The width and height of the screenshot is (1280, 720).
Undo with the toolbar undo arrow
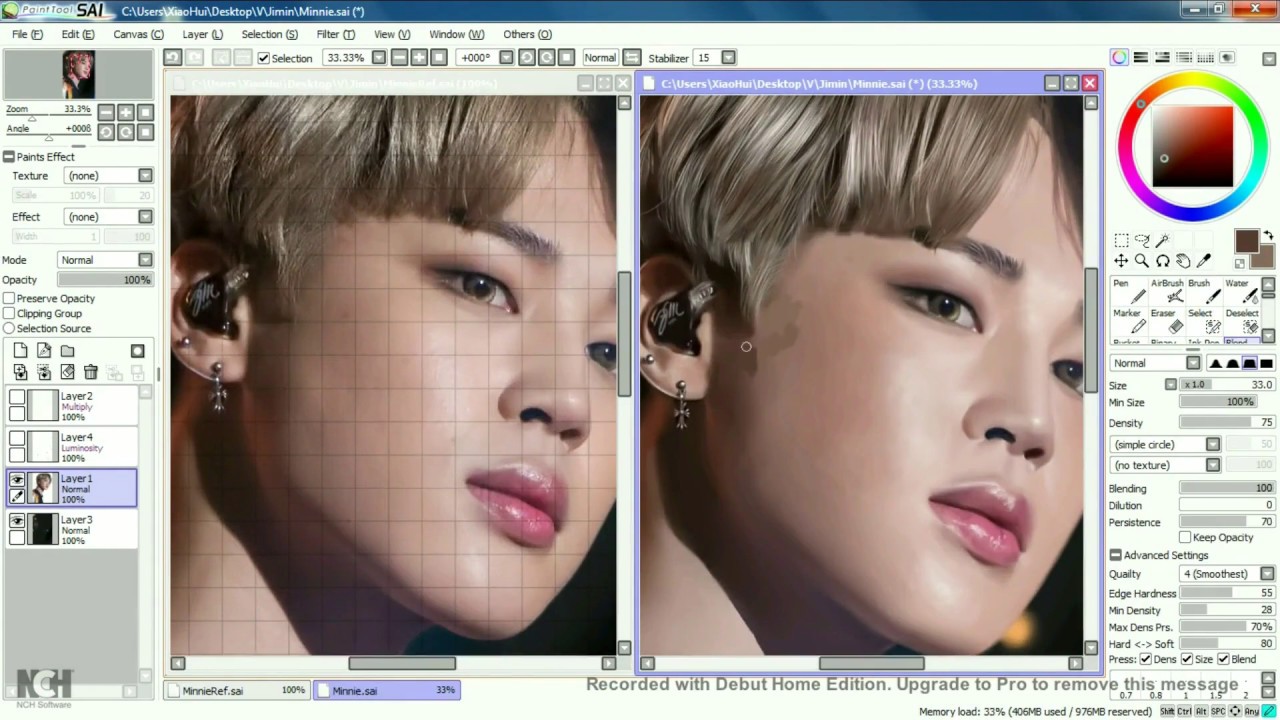(173, 58)
